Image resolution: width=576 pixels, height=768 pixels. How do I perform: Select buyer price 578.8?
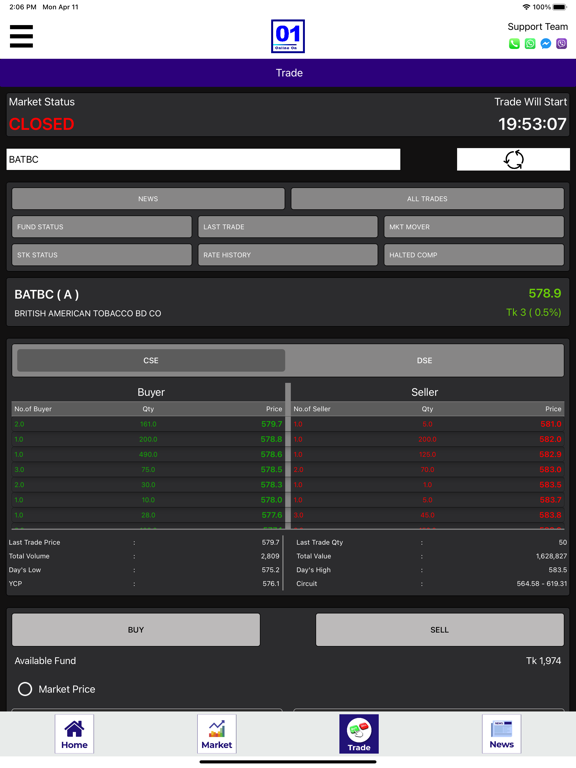coord(272,439)
